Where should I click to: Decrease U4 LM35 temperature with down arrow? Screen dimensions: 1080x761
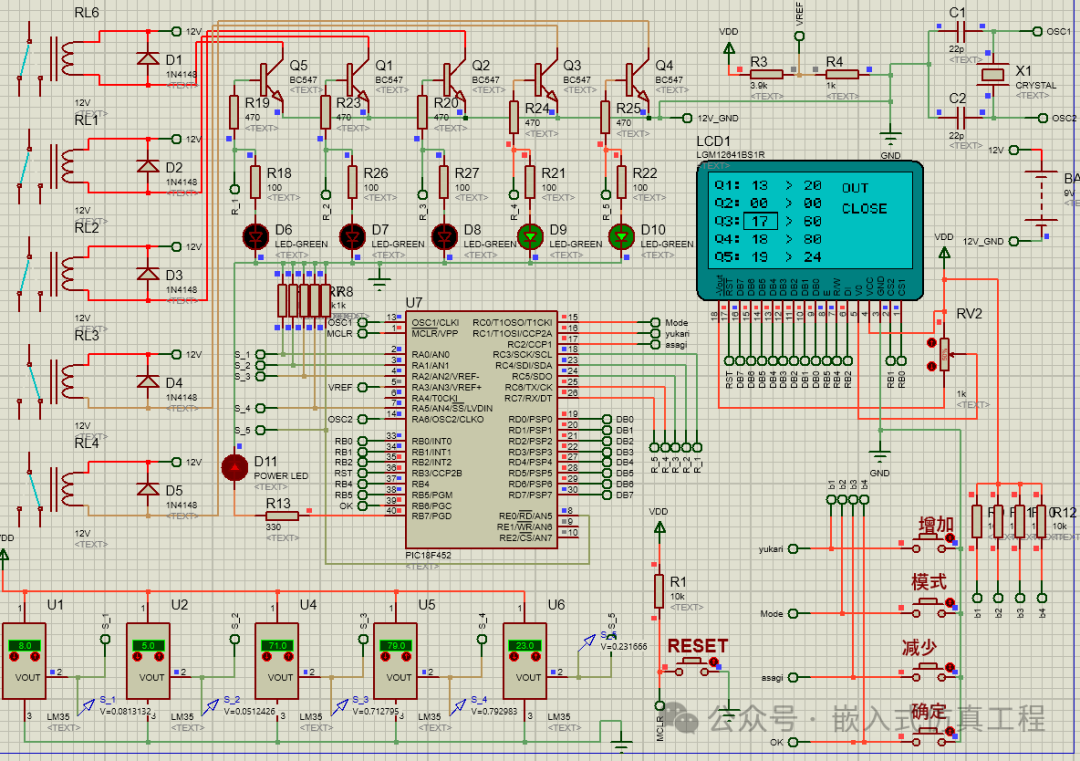tap(267, 657)
